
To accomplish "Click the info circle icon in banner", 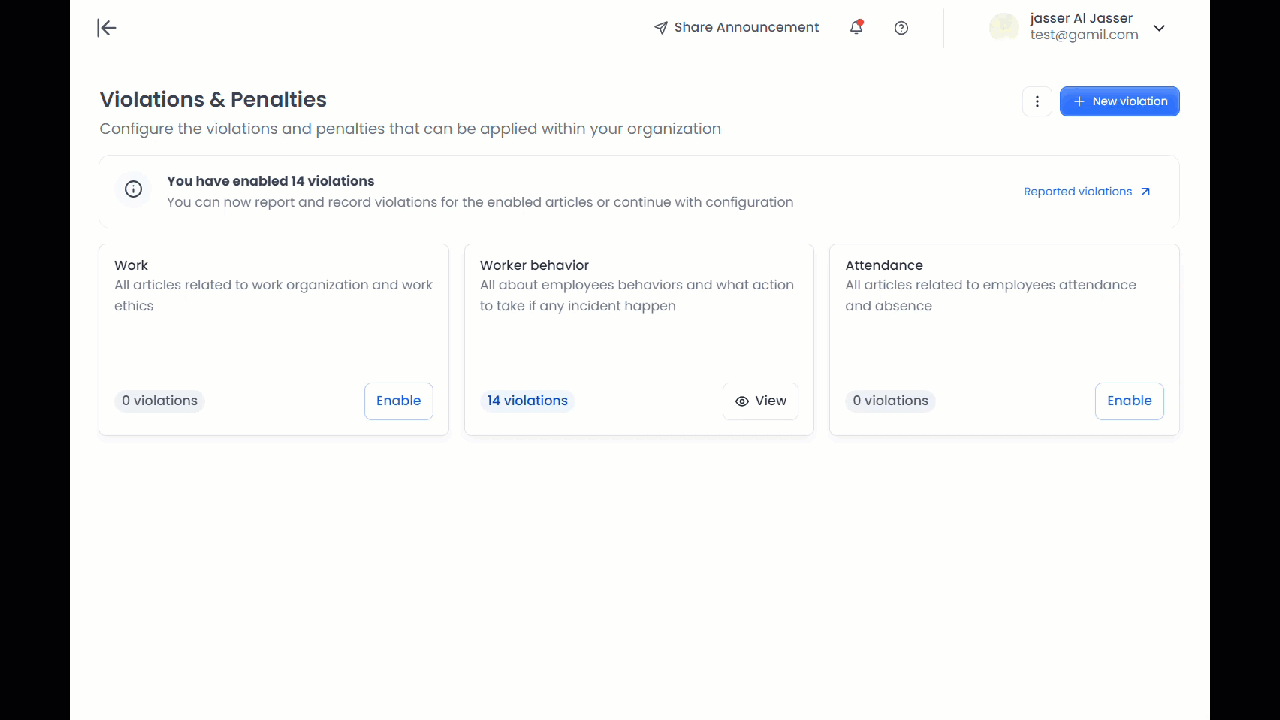I will (133, 190).
